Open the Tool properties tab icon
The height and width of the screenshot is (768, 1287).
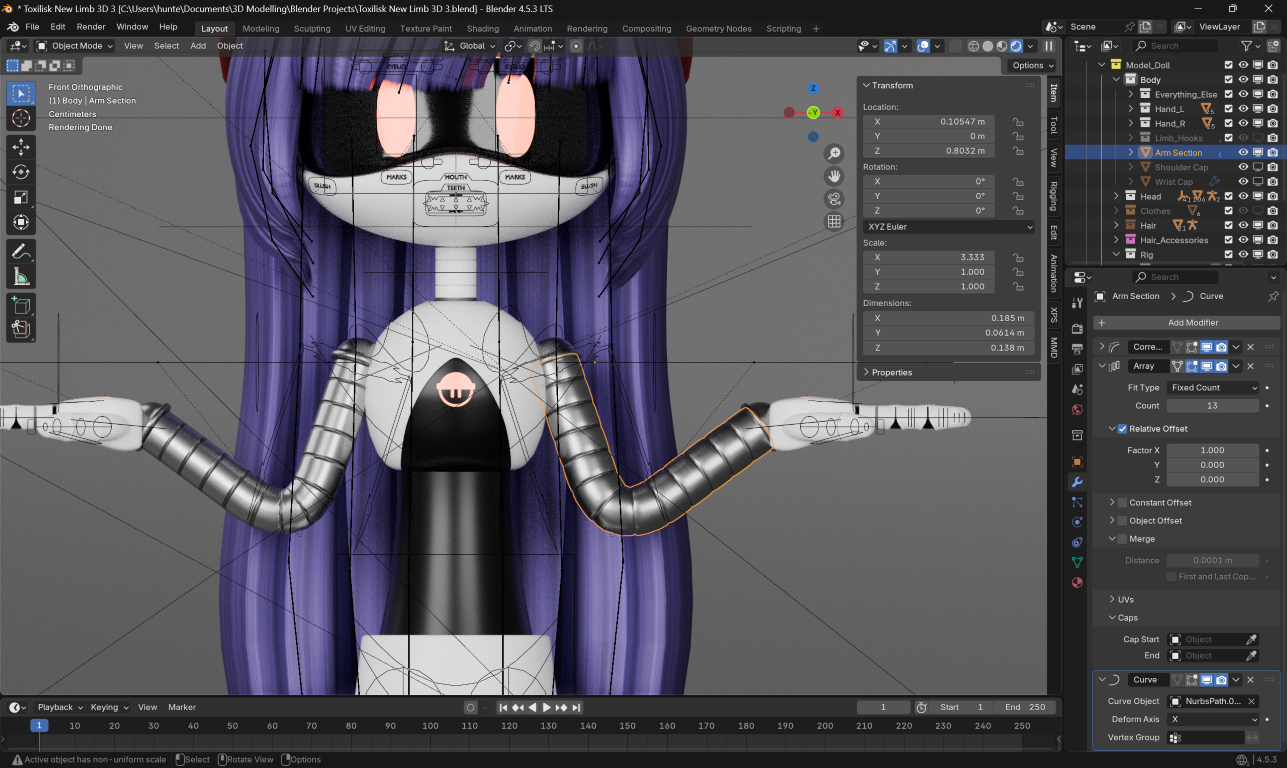coord(1077,303)
